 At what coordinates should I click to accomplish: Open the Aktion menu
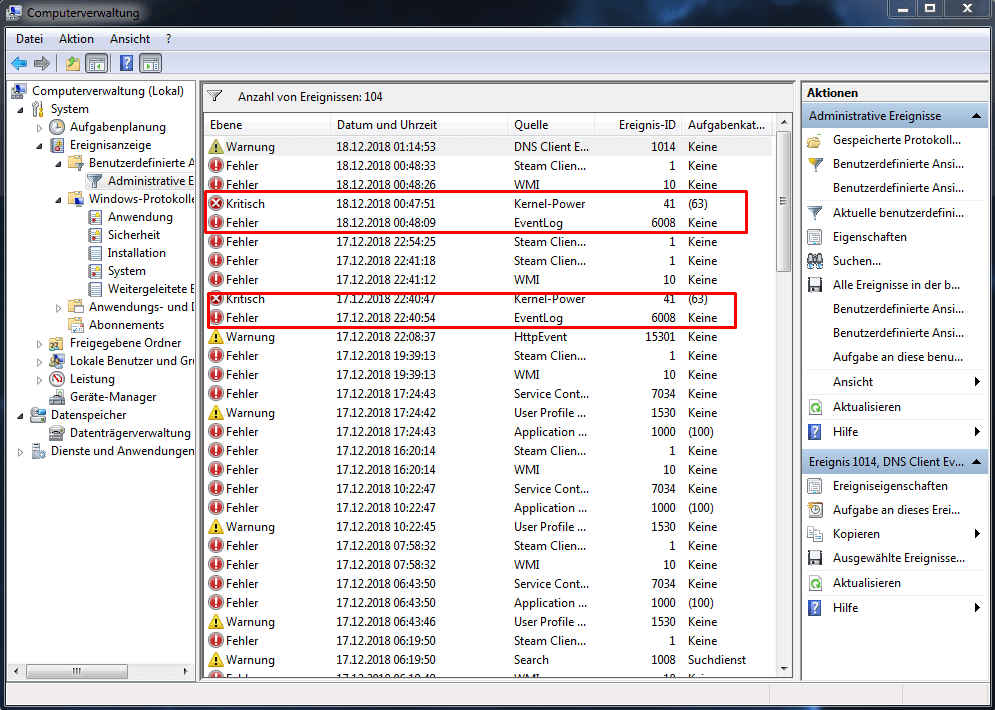pyautogui.click(x=76, y=39)
